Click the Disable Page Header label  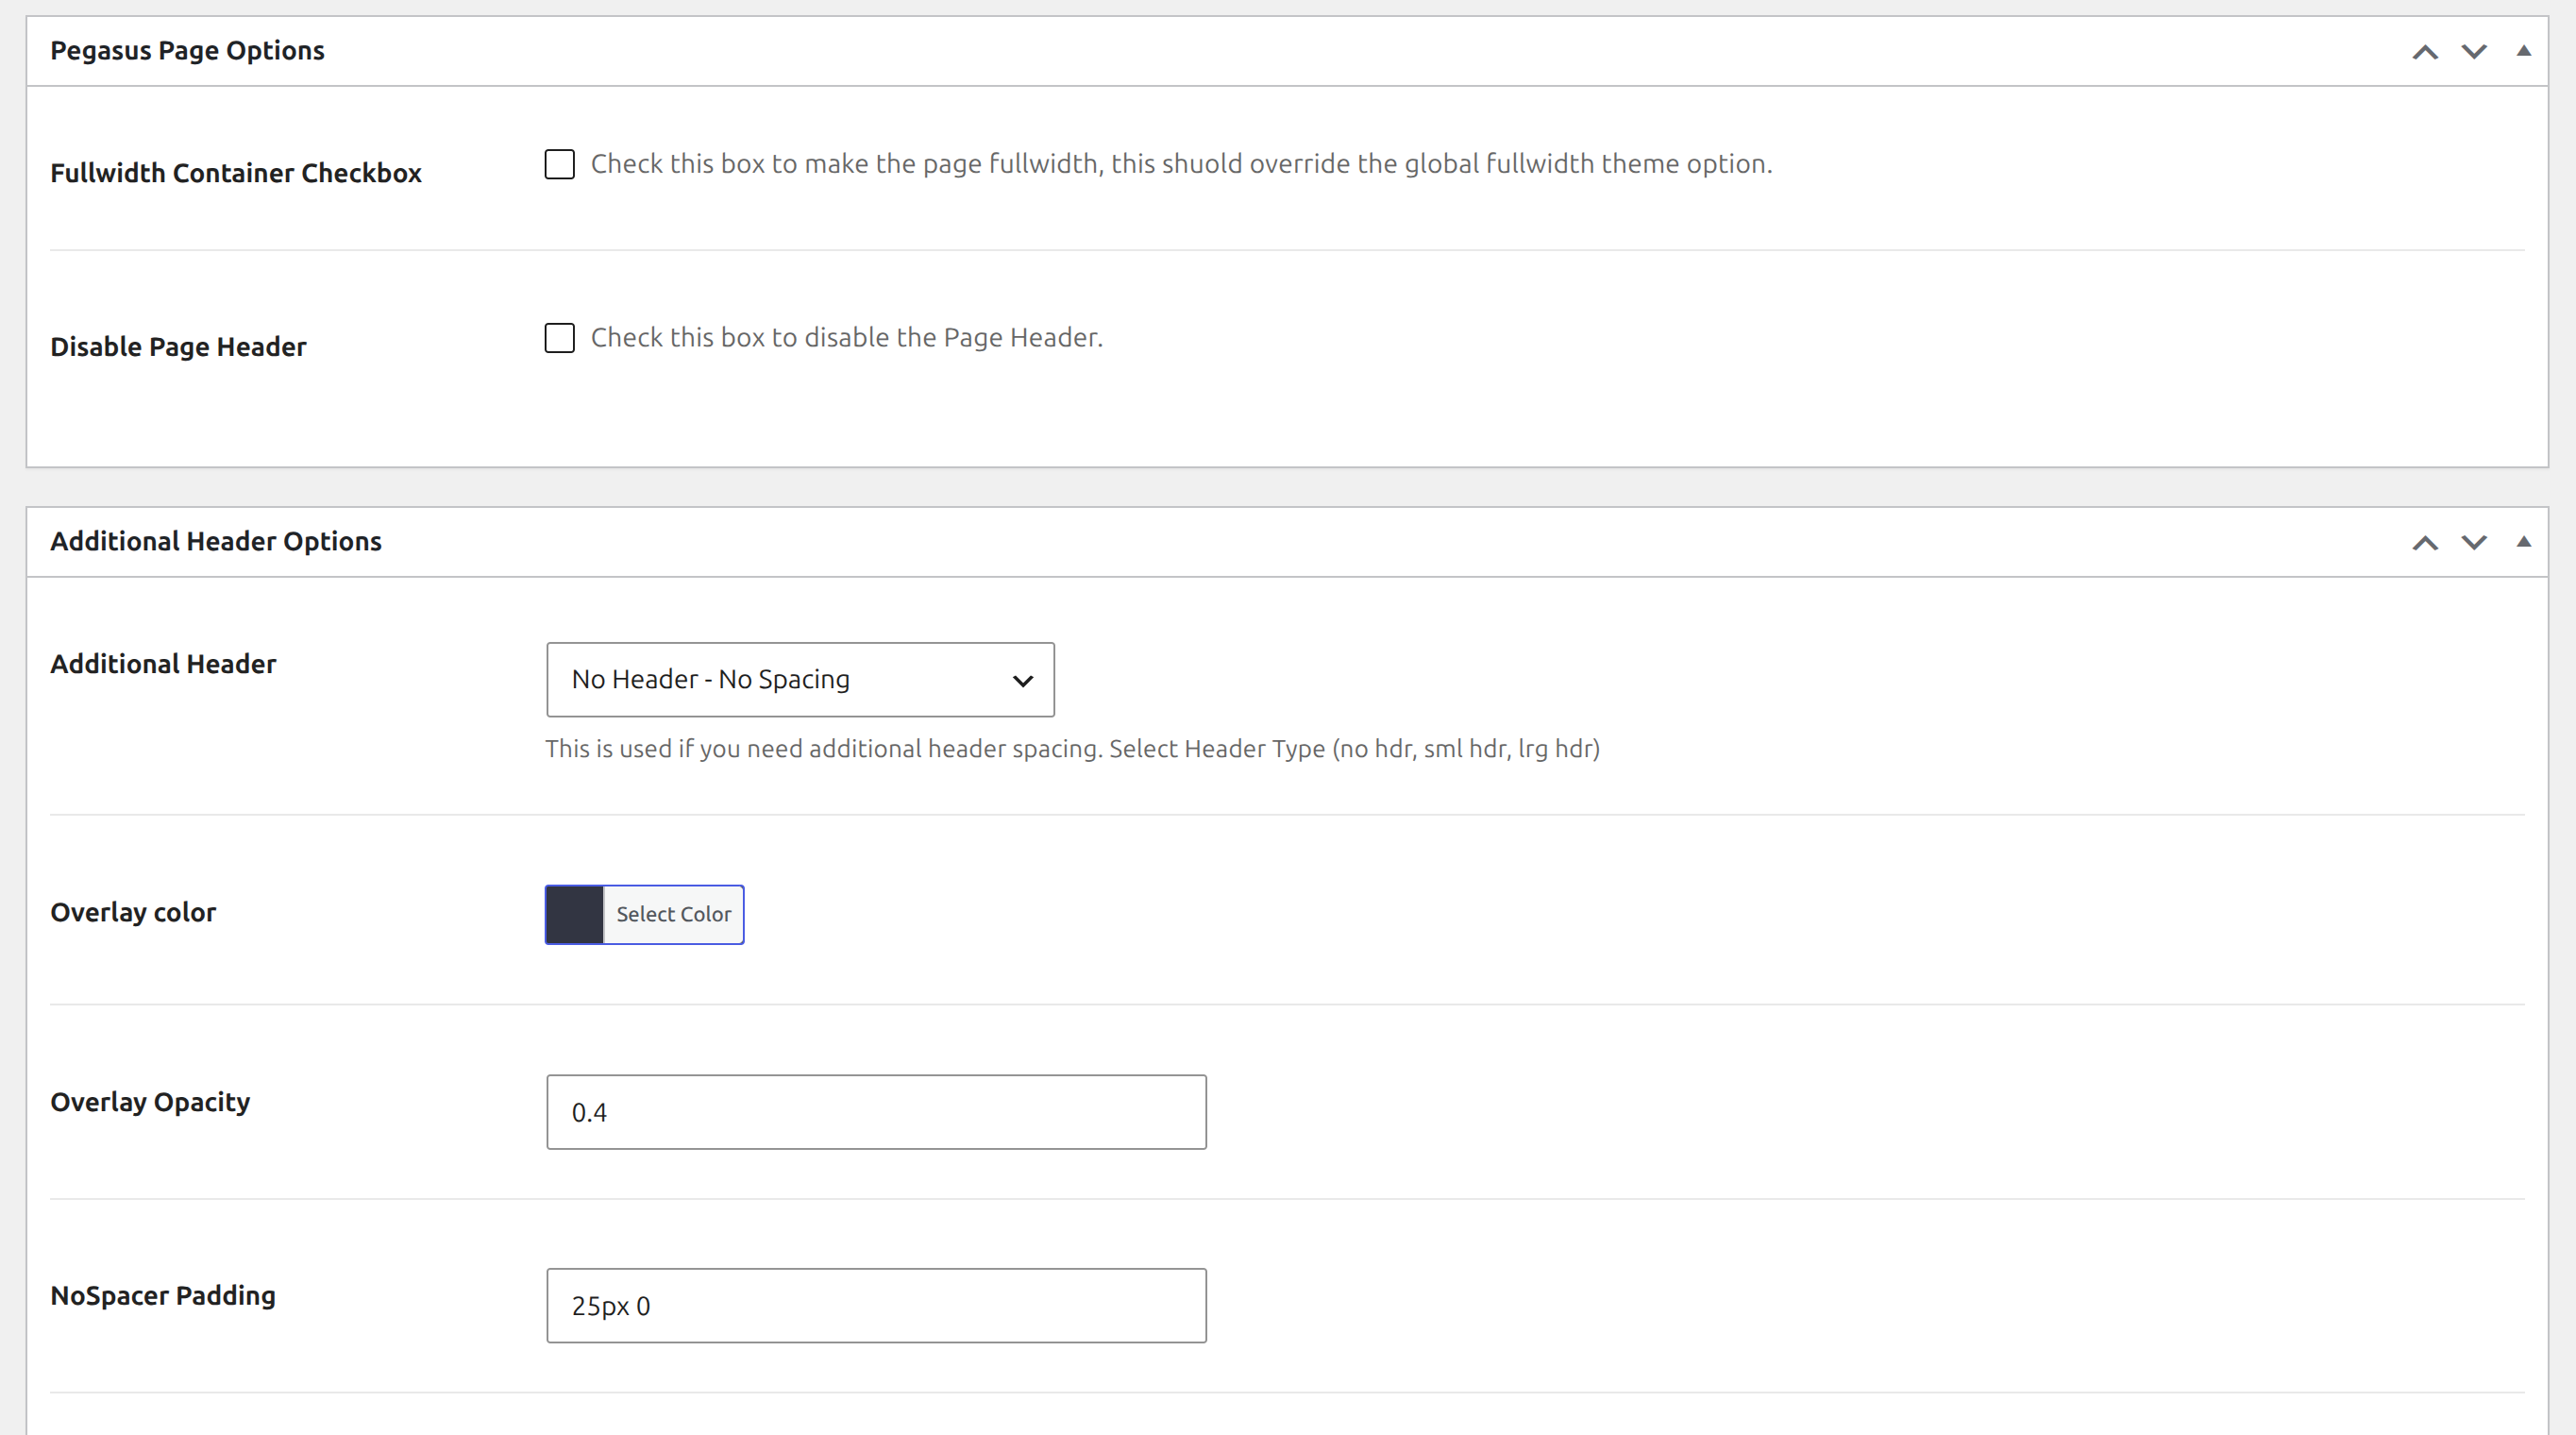click(x=178, y=347)
